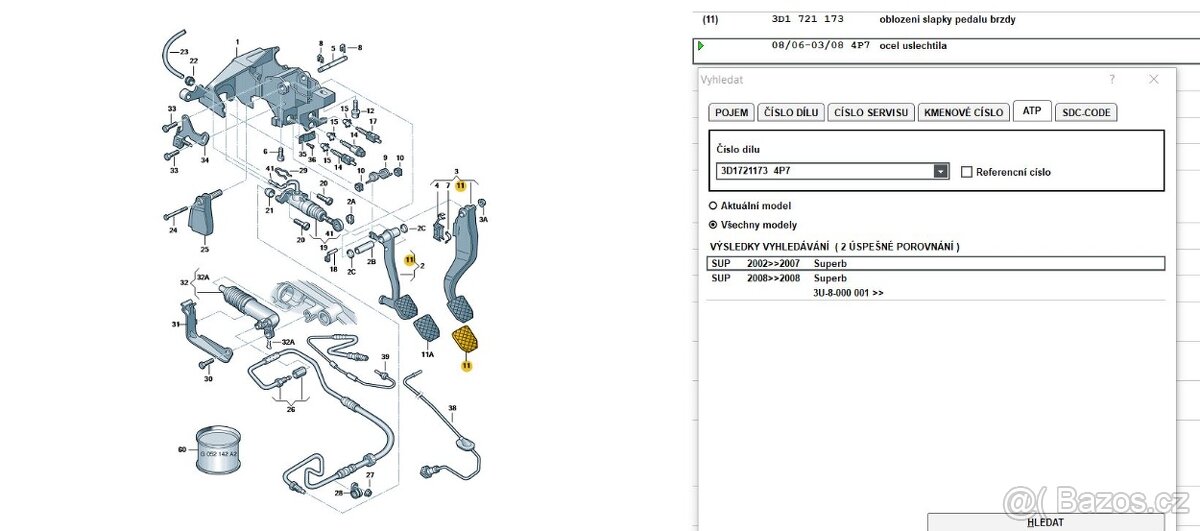Select the Aktuální model radio button
This screenshot has height=531, width=1200.
click(x=713, y=205)
